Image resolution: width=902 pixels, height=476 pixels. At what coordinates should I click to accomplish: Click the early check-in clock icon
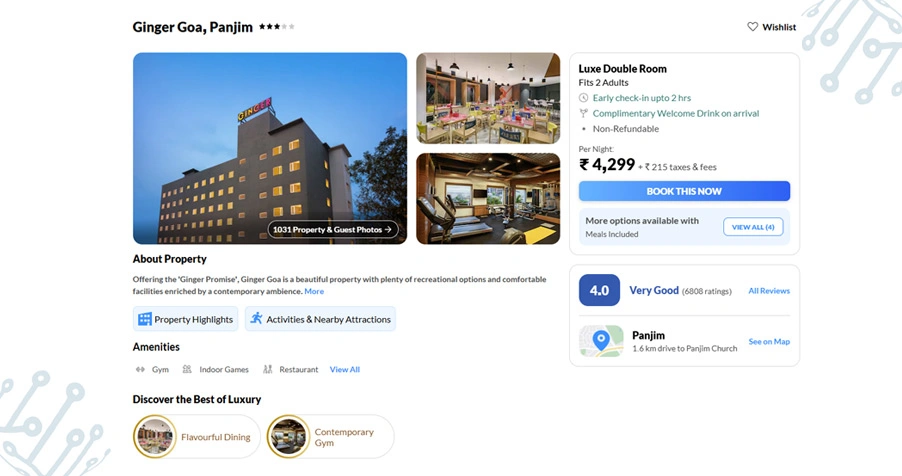click(x=583, y=98)
